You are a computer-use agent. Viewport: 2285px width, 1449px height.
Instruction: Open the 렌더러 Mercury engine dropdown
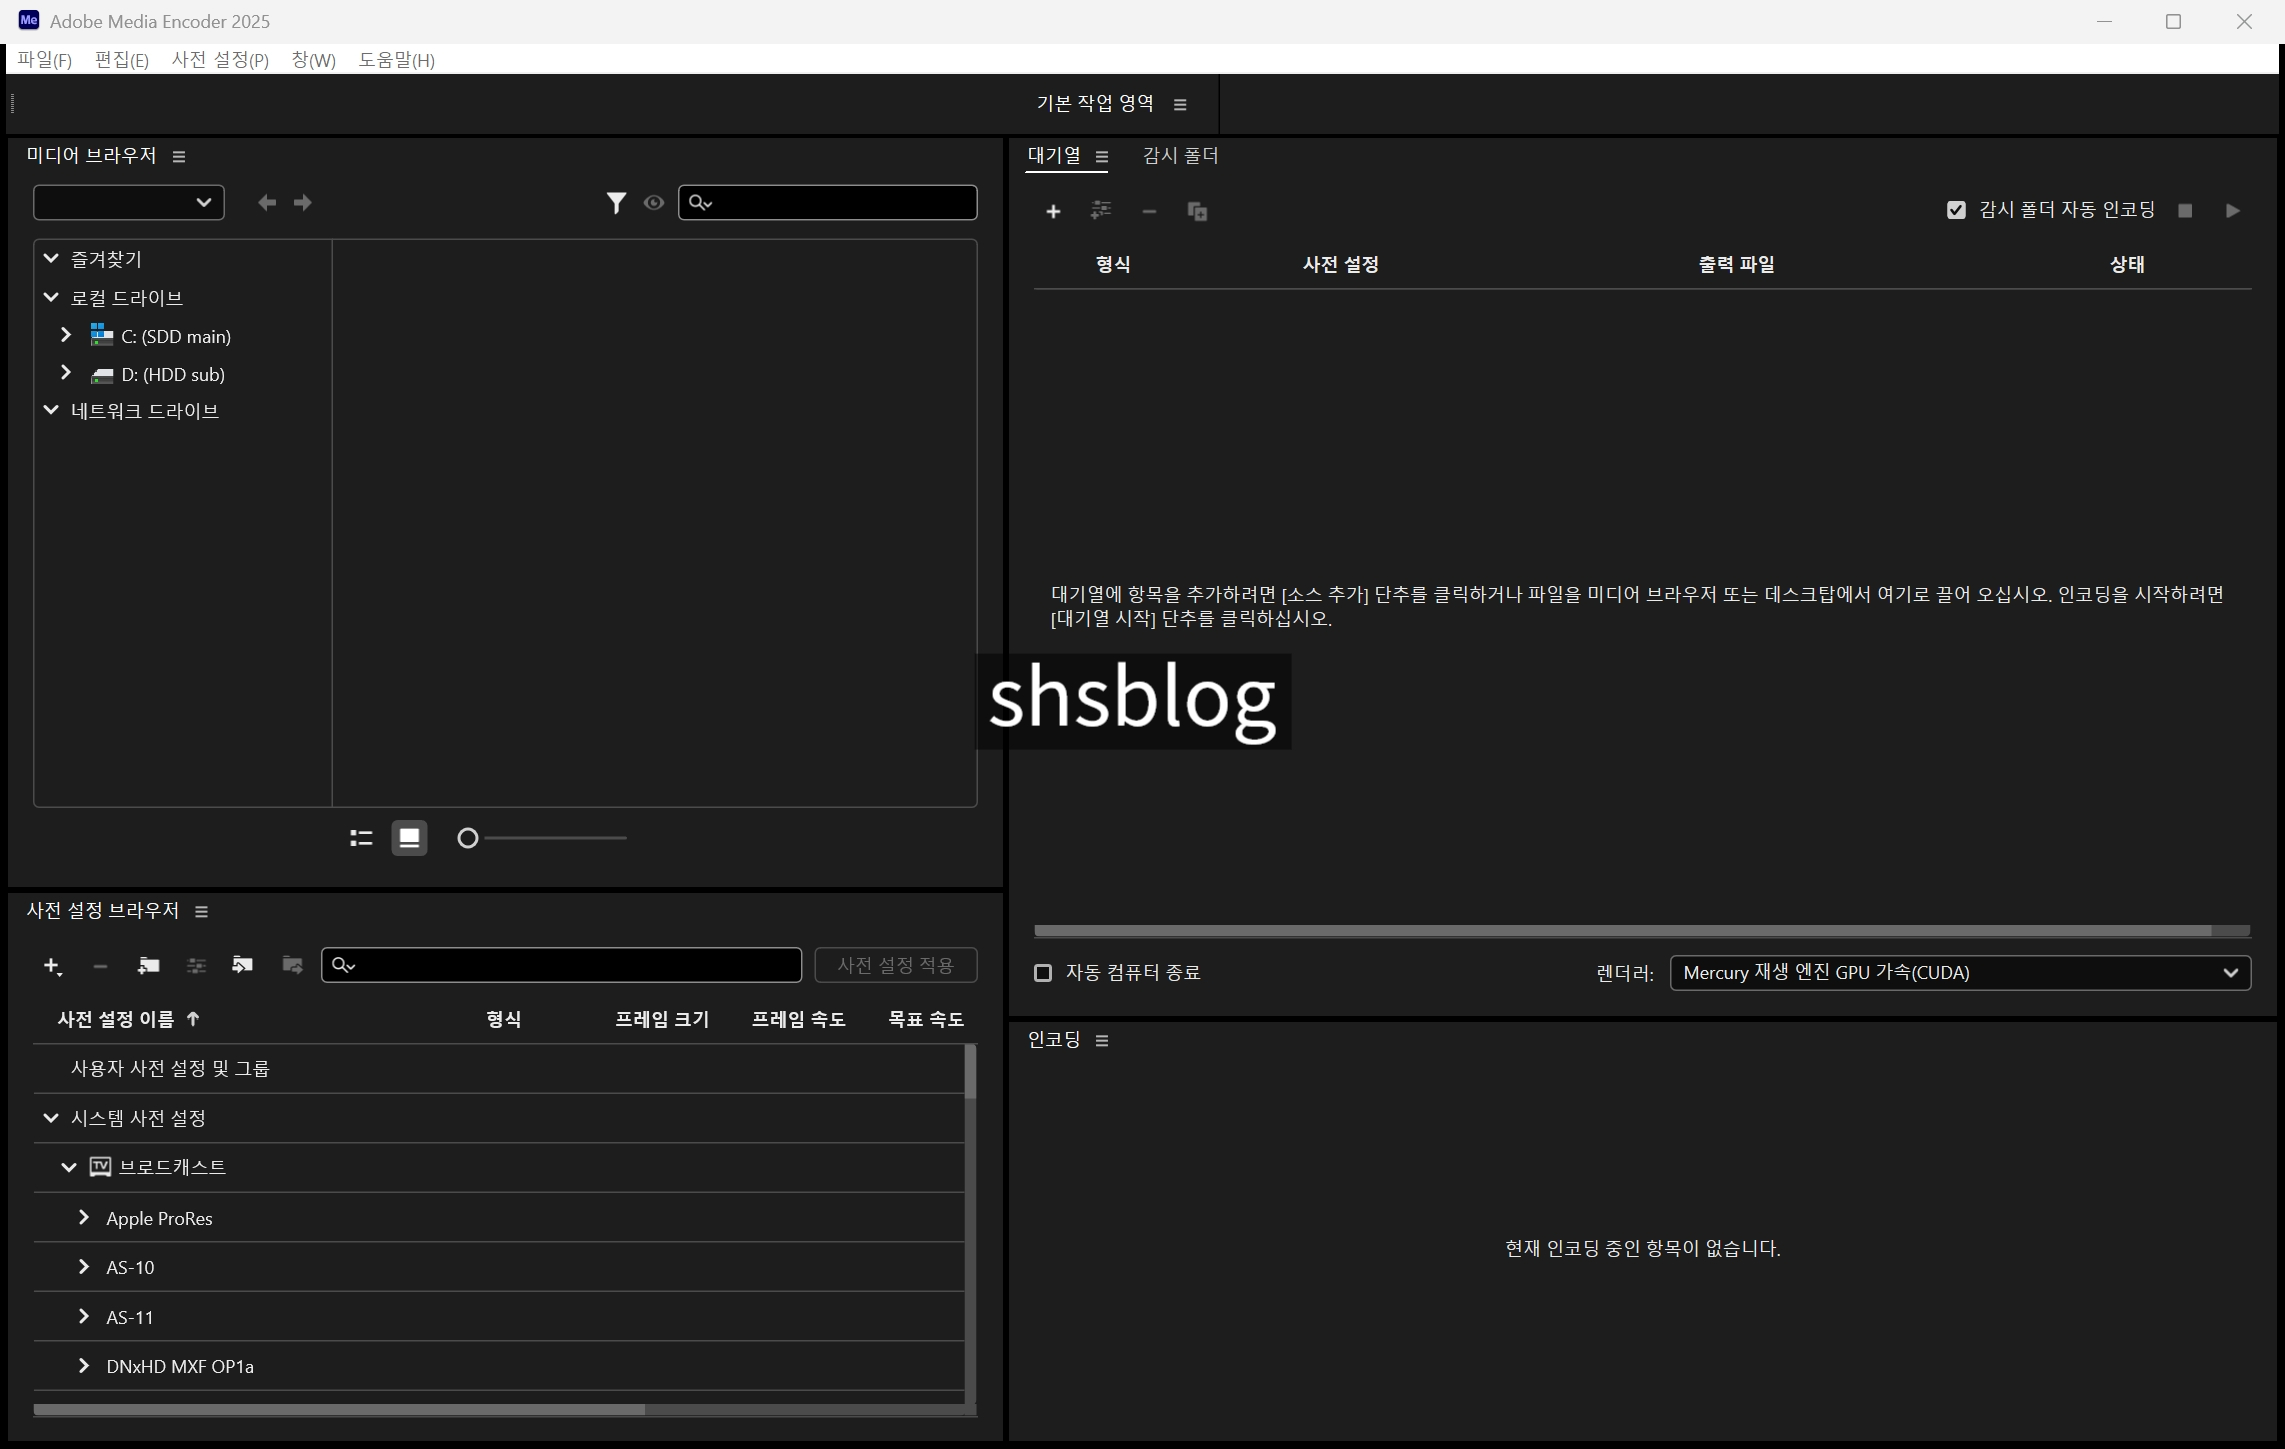point(1959,973)
